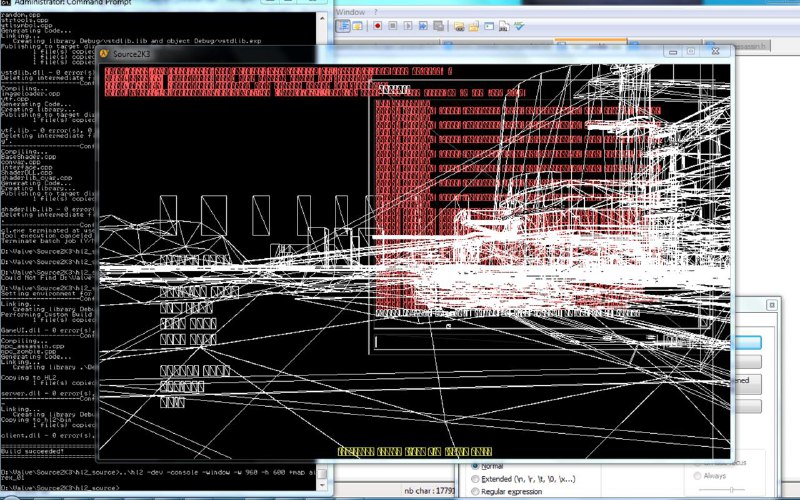Select the Always transparency radio
800x500 pixels.
pyautogui.click(x=697, y=476)
